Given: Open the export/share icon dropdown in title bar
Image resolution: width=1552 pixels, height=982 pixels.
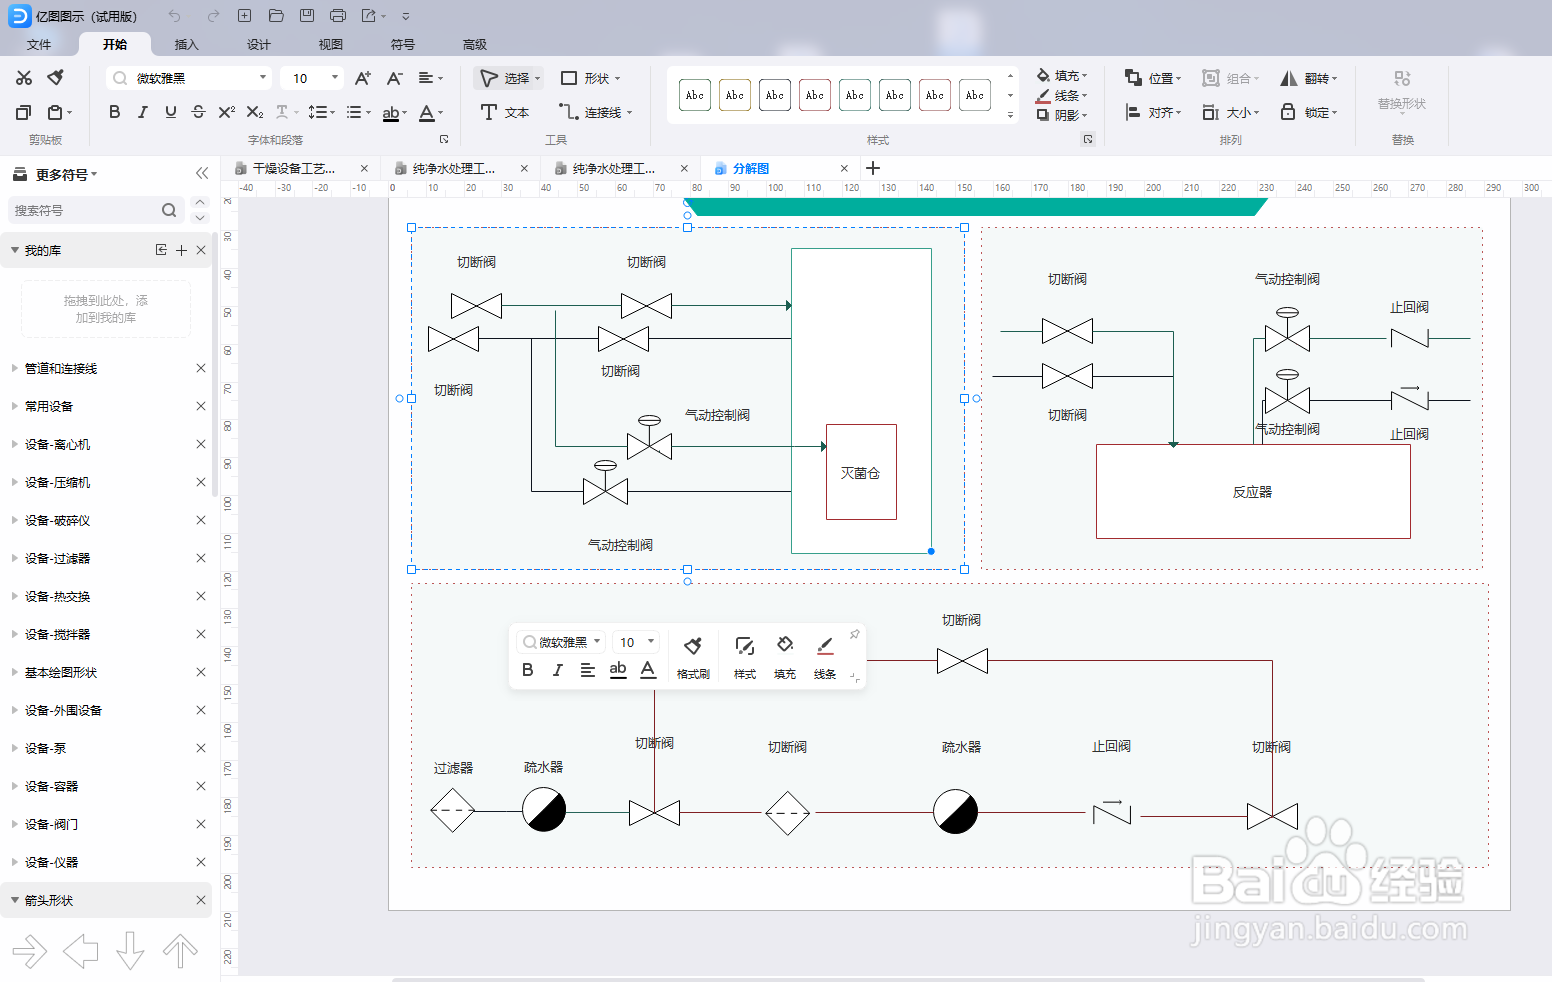Looking at the screenshot, I should click(373, 16).
